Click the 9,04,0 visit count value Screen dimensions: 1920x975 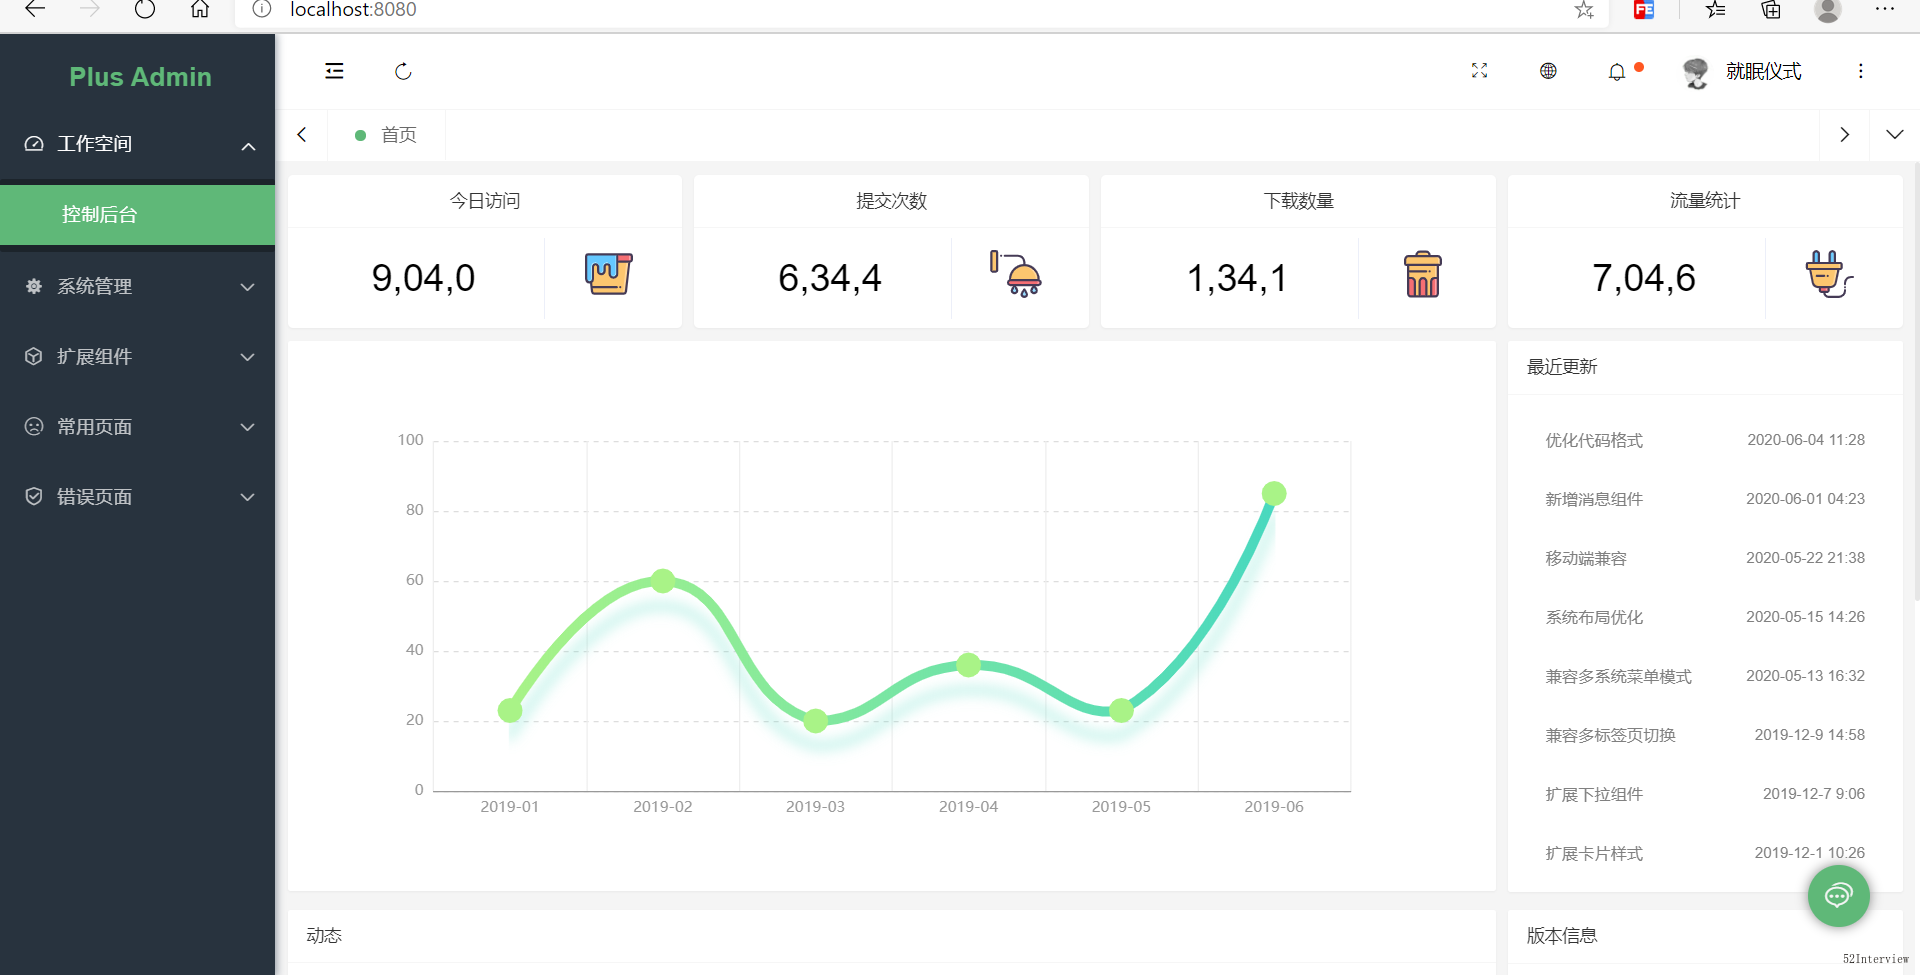coord(423,278)
